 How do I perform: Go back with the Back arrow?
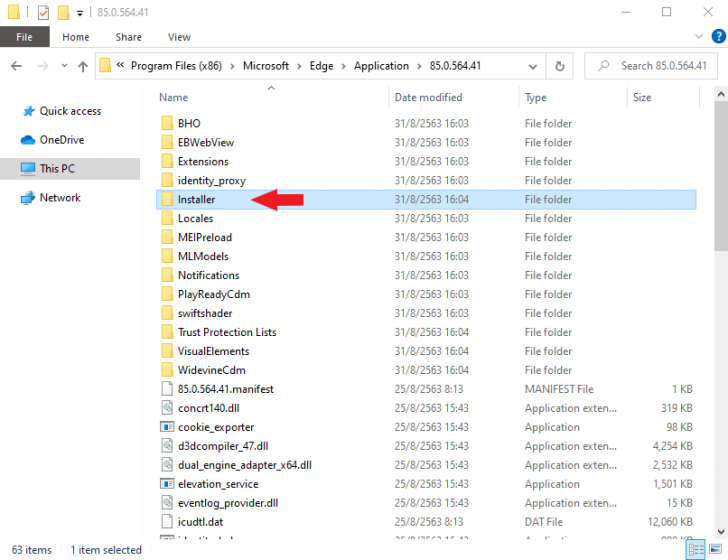point(17,66)
